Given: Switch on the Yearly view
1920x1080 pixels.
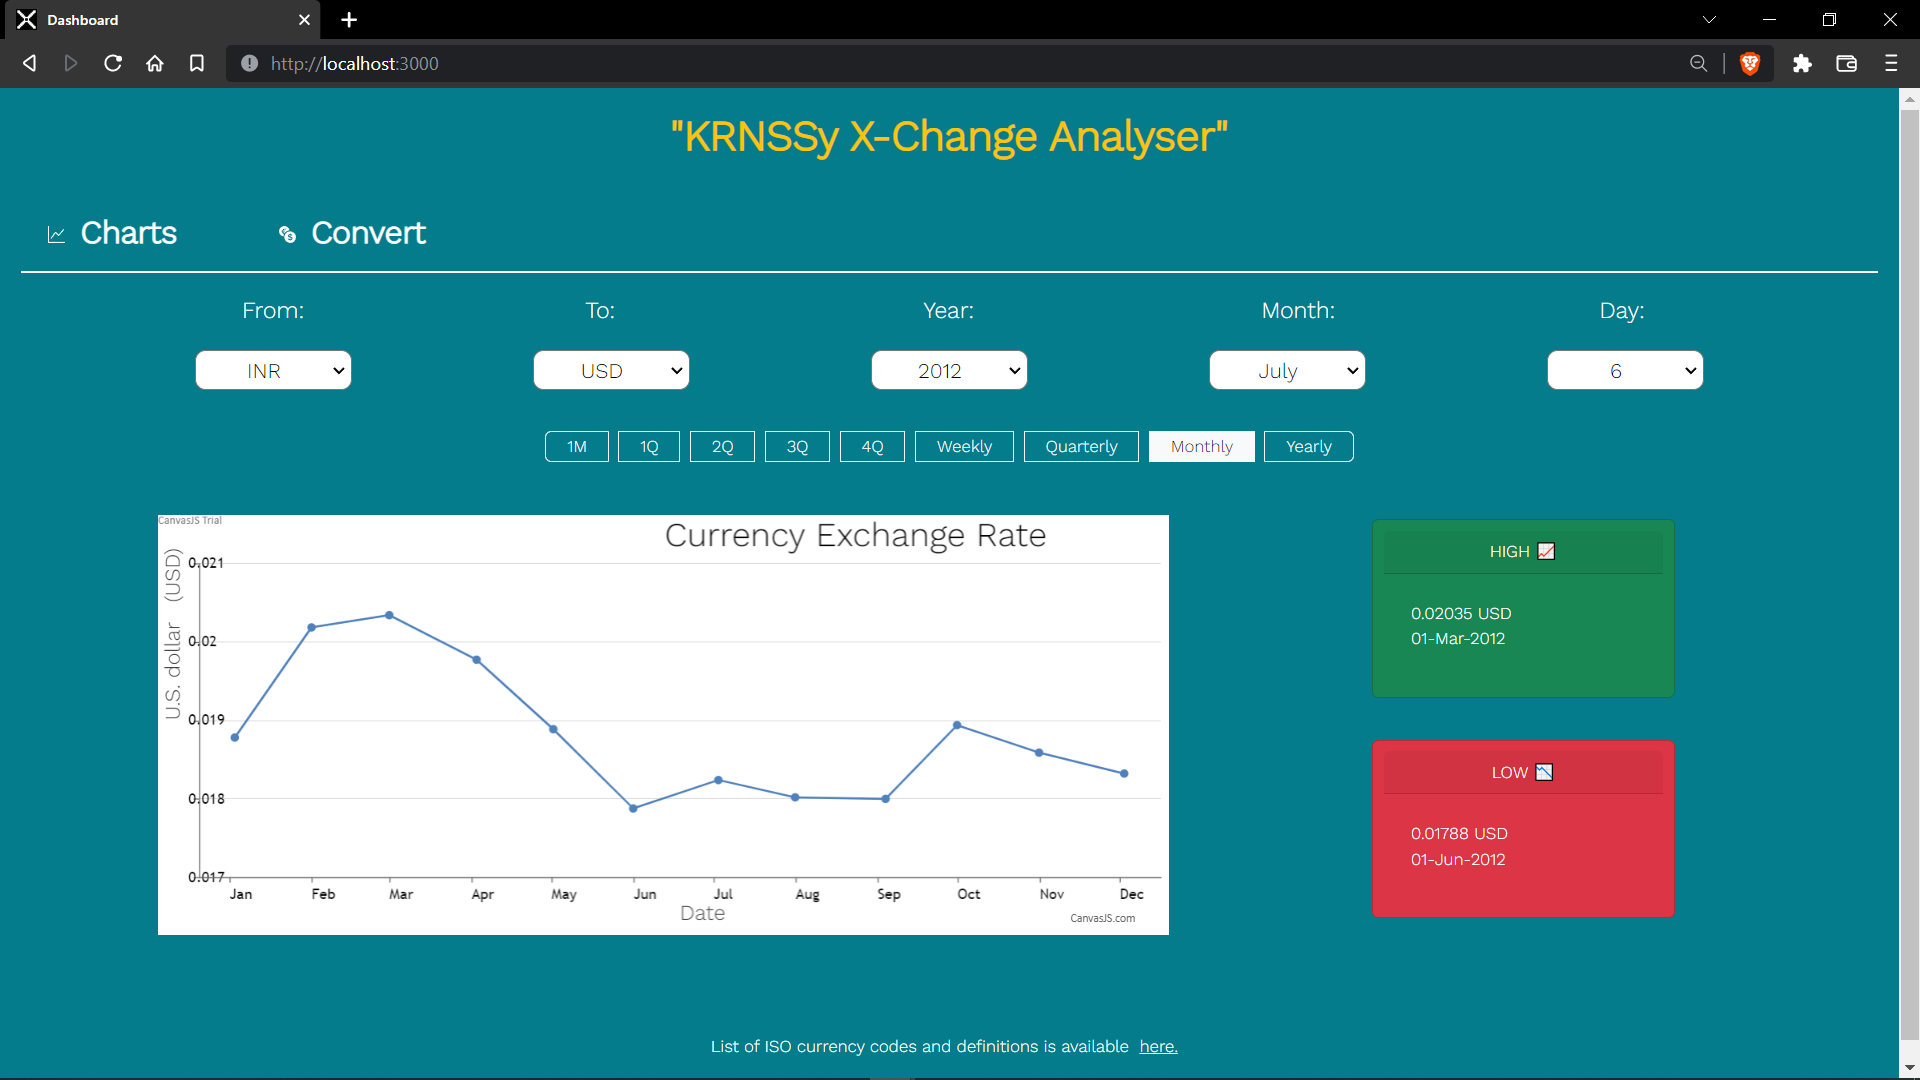Looking at the screenshot, I should [x=1308, y=446].
